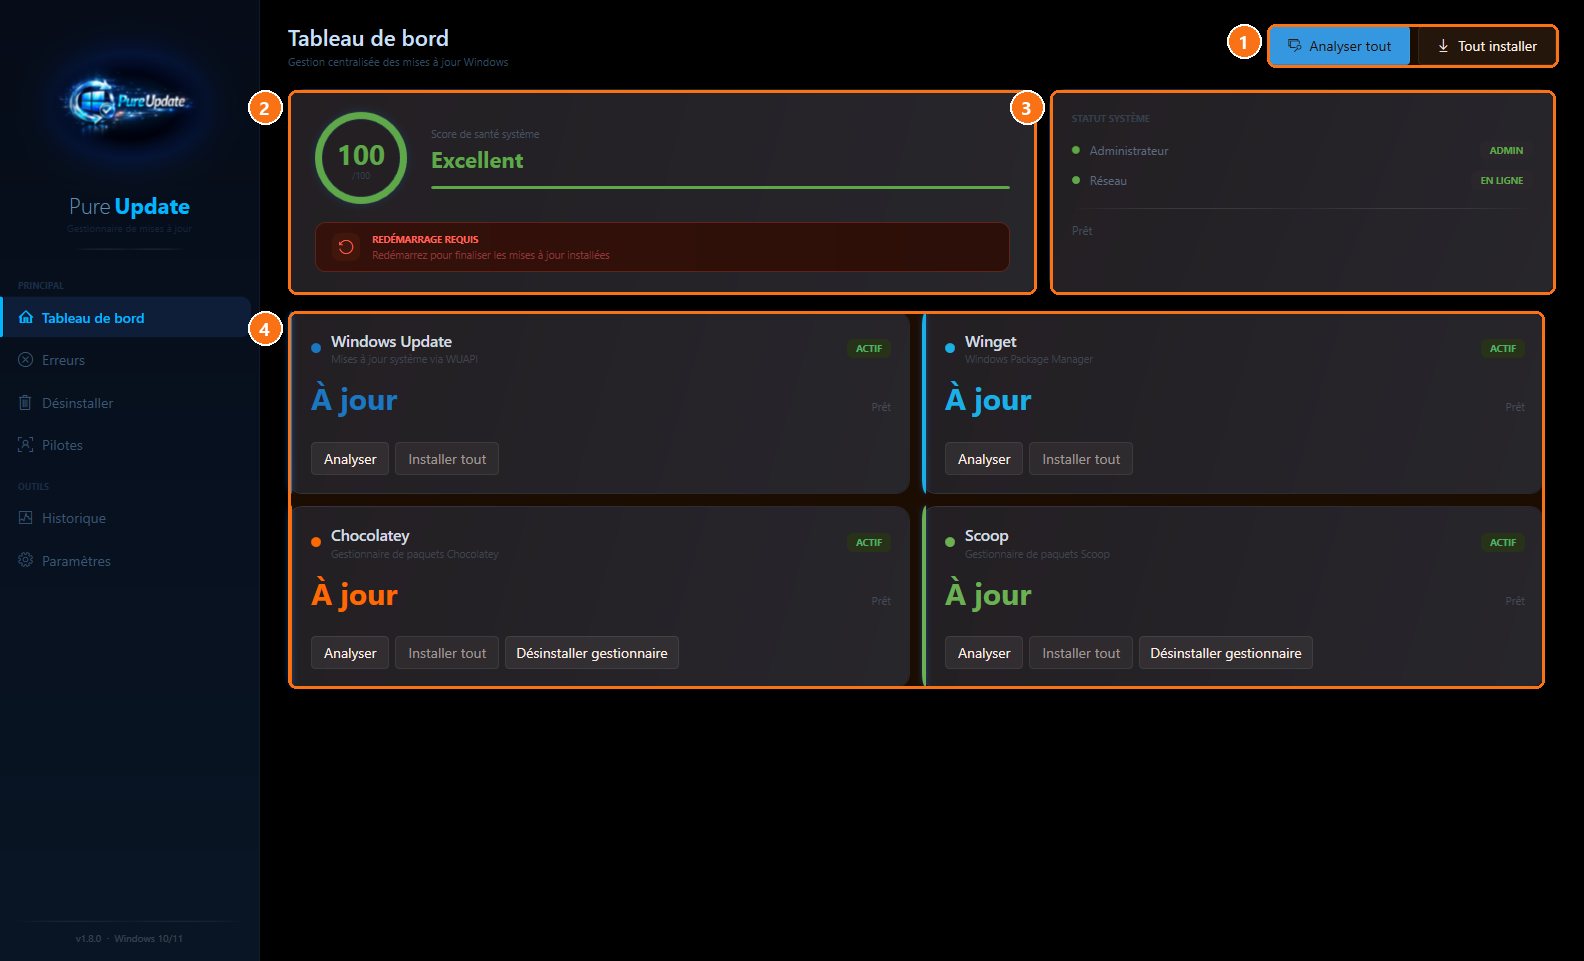Viewport: 1584px width, 961px height.
Task: Click Installer tout on the Winget card
Action: [x=1081, y=459]
